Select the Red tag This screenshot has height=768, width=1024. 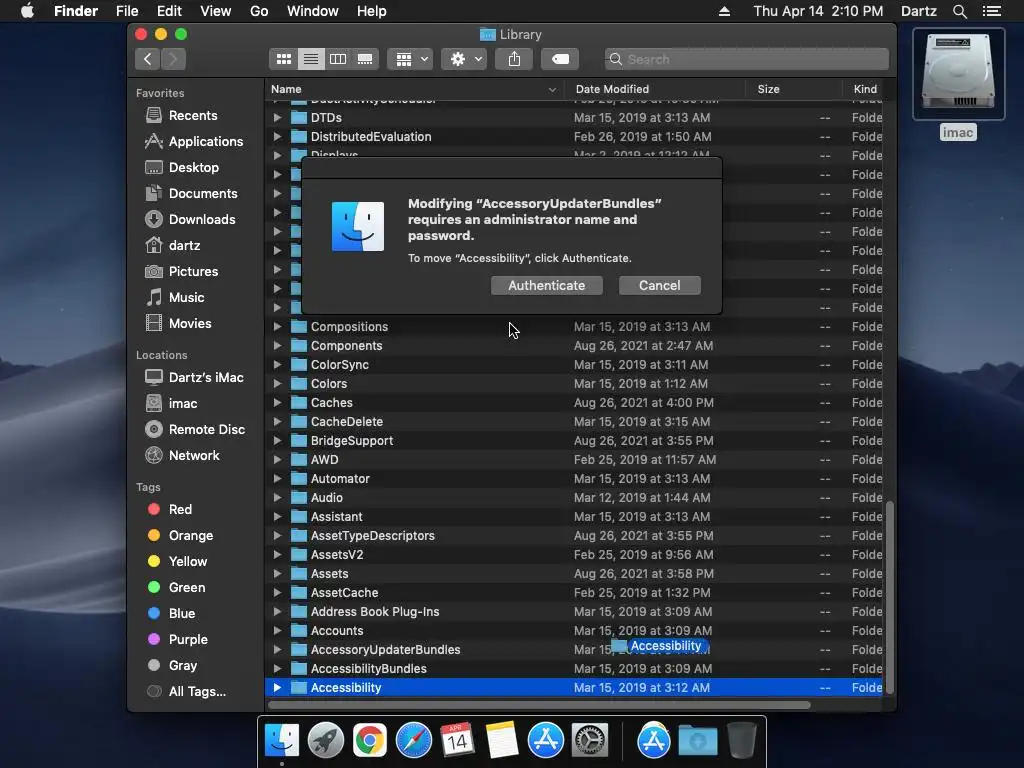(x=170, y=509)
